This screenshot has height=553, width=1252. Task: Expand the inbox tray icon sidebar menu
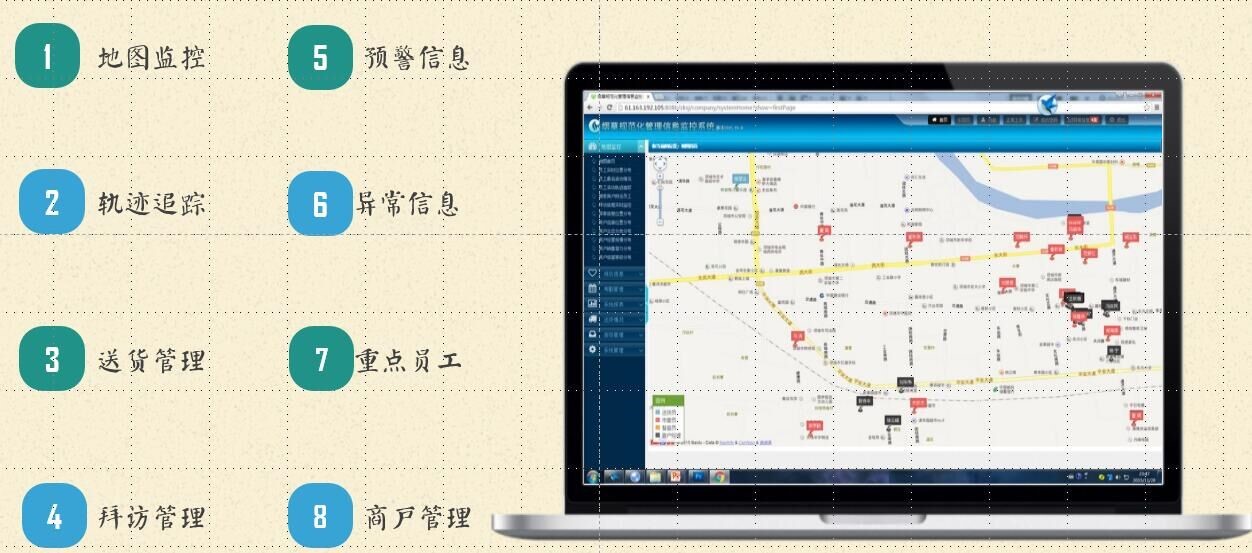click(x=593, y=334)
